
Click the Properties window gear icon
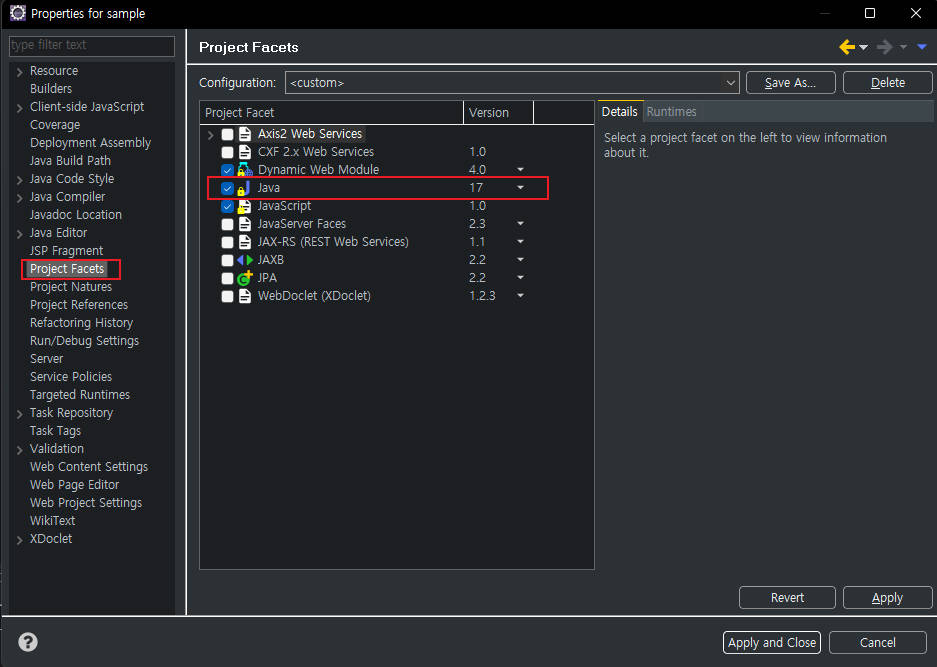[17, 13]
